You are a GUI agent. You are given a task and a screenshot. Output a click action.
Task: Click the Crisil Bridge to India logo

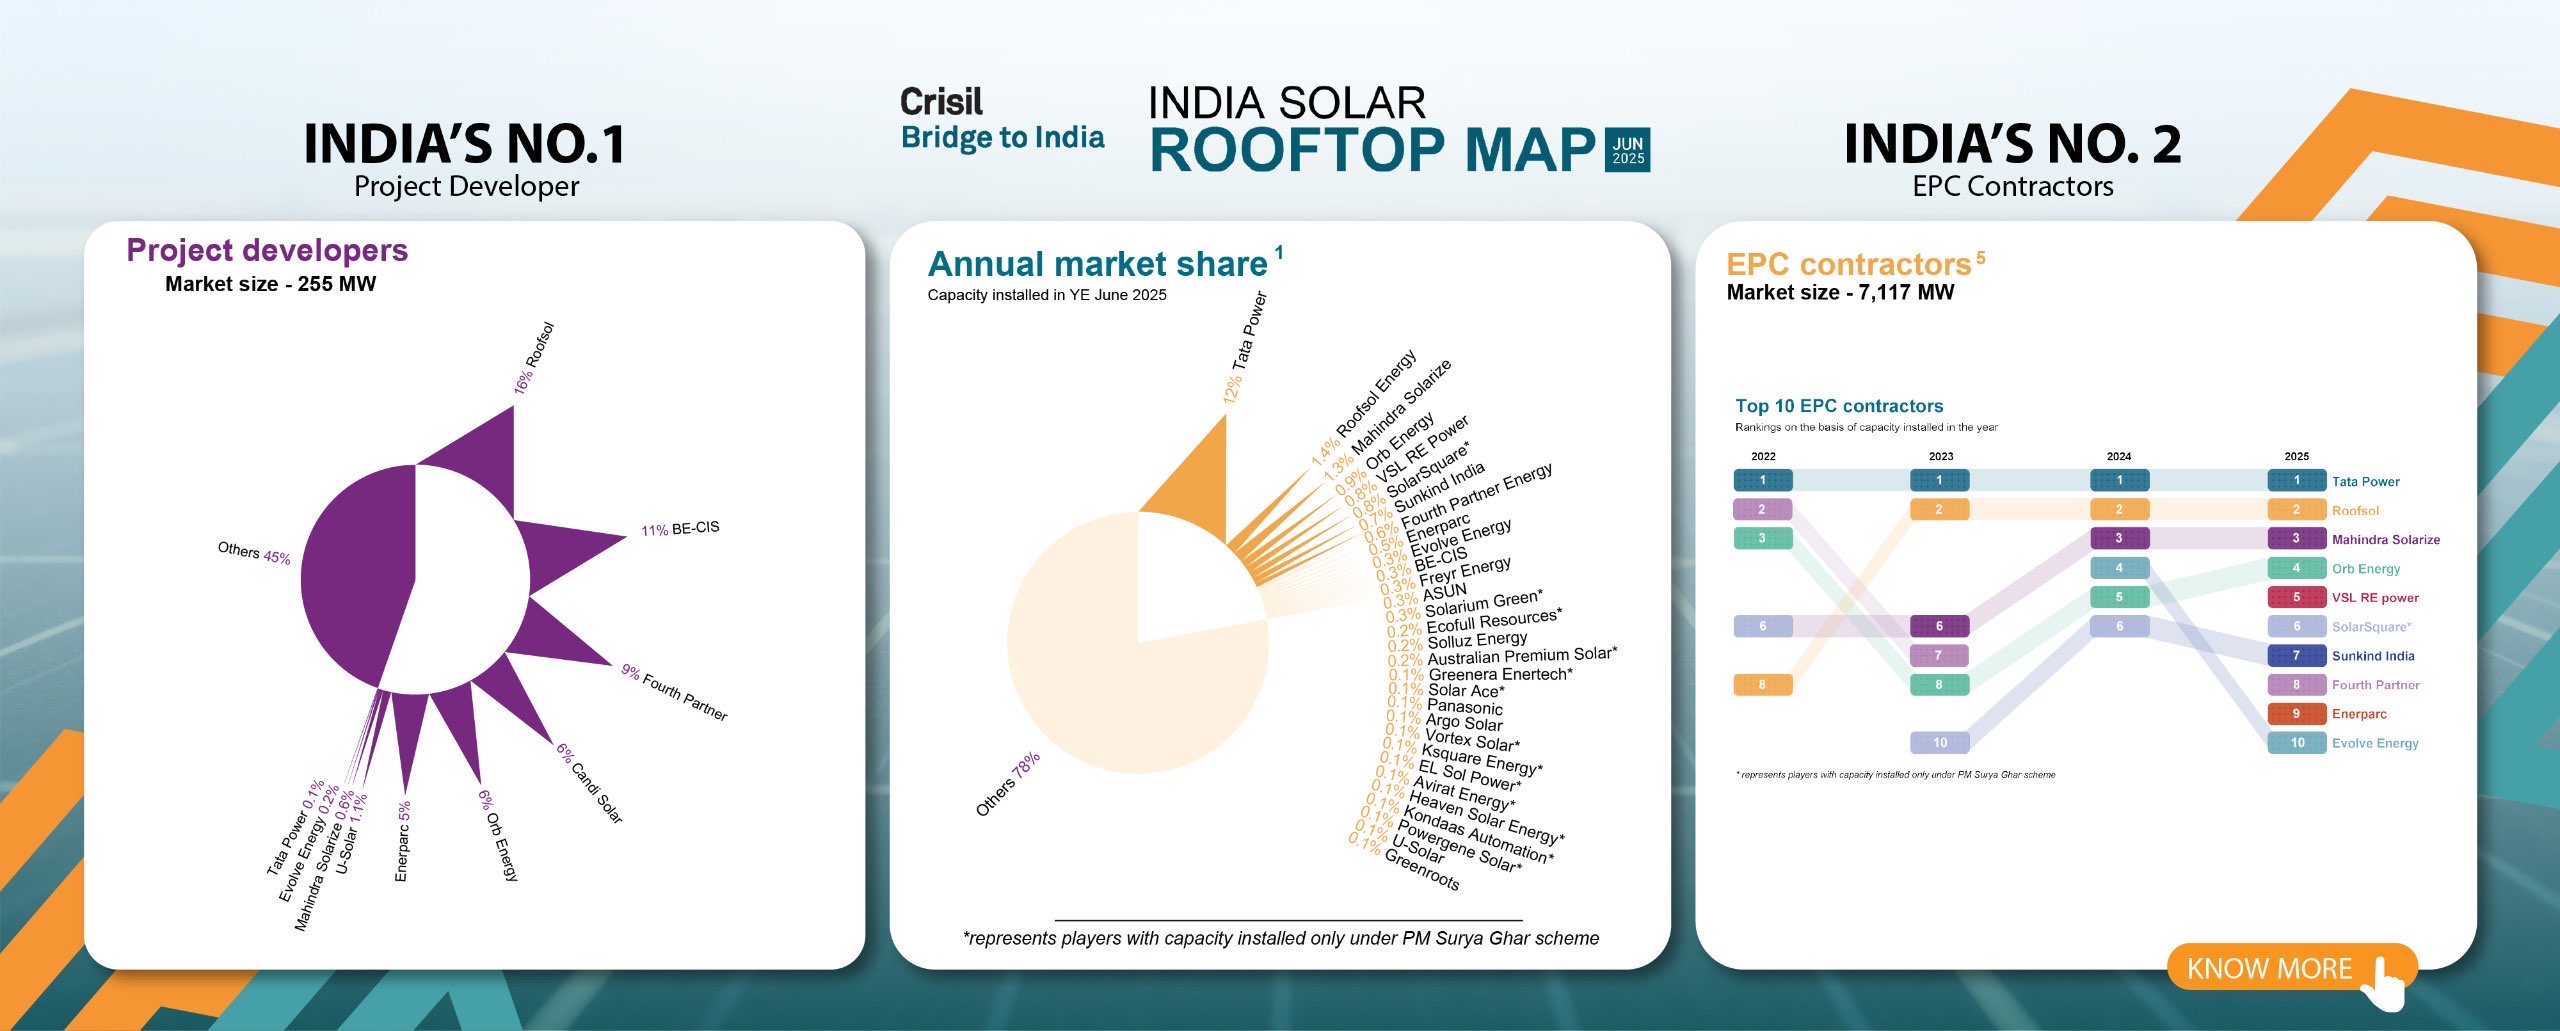click(1002, 120)
